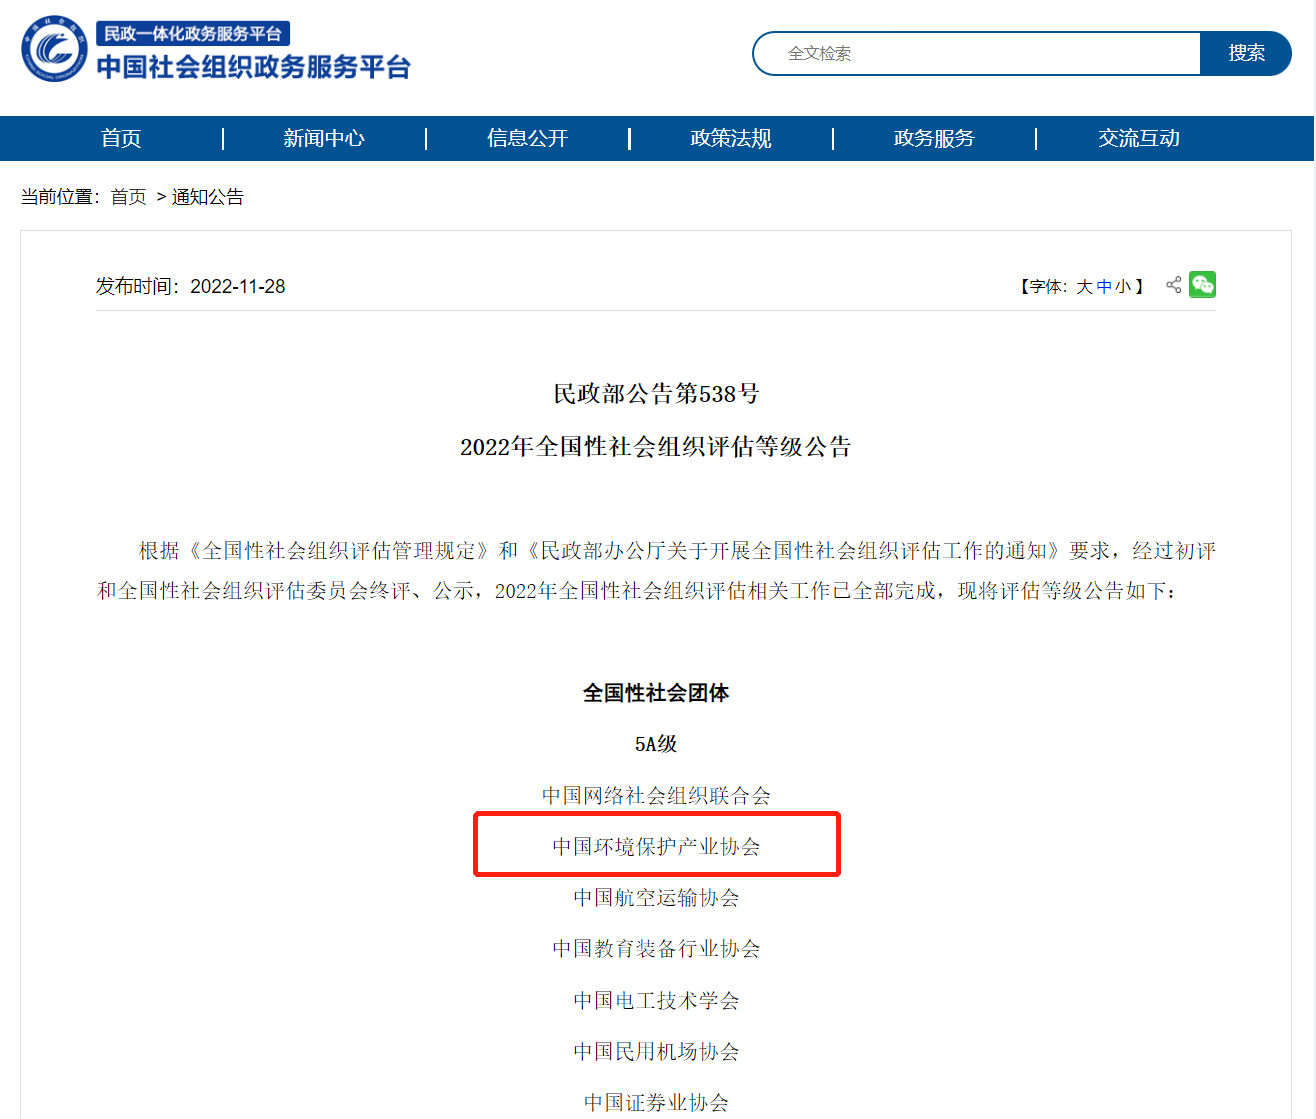Go to 信息公开 in the navigation bar
Screen dimensions: 1316x1119
(527, 138)
